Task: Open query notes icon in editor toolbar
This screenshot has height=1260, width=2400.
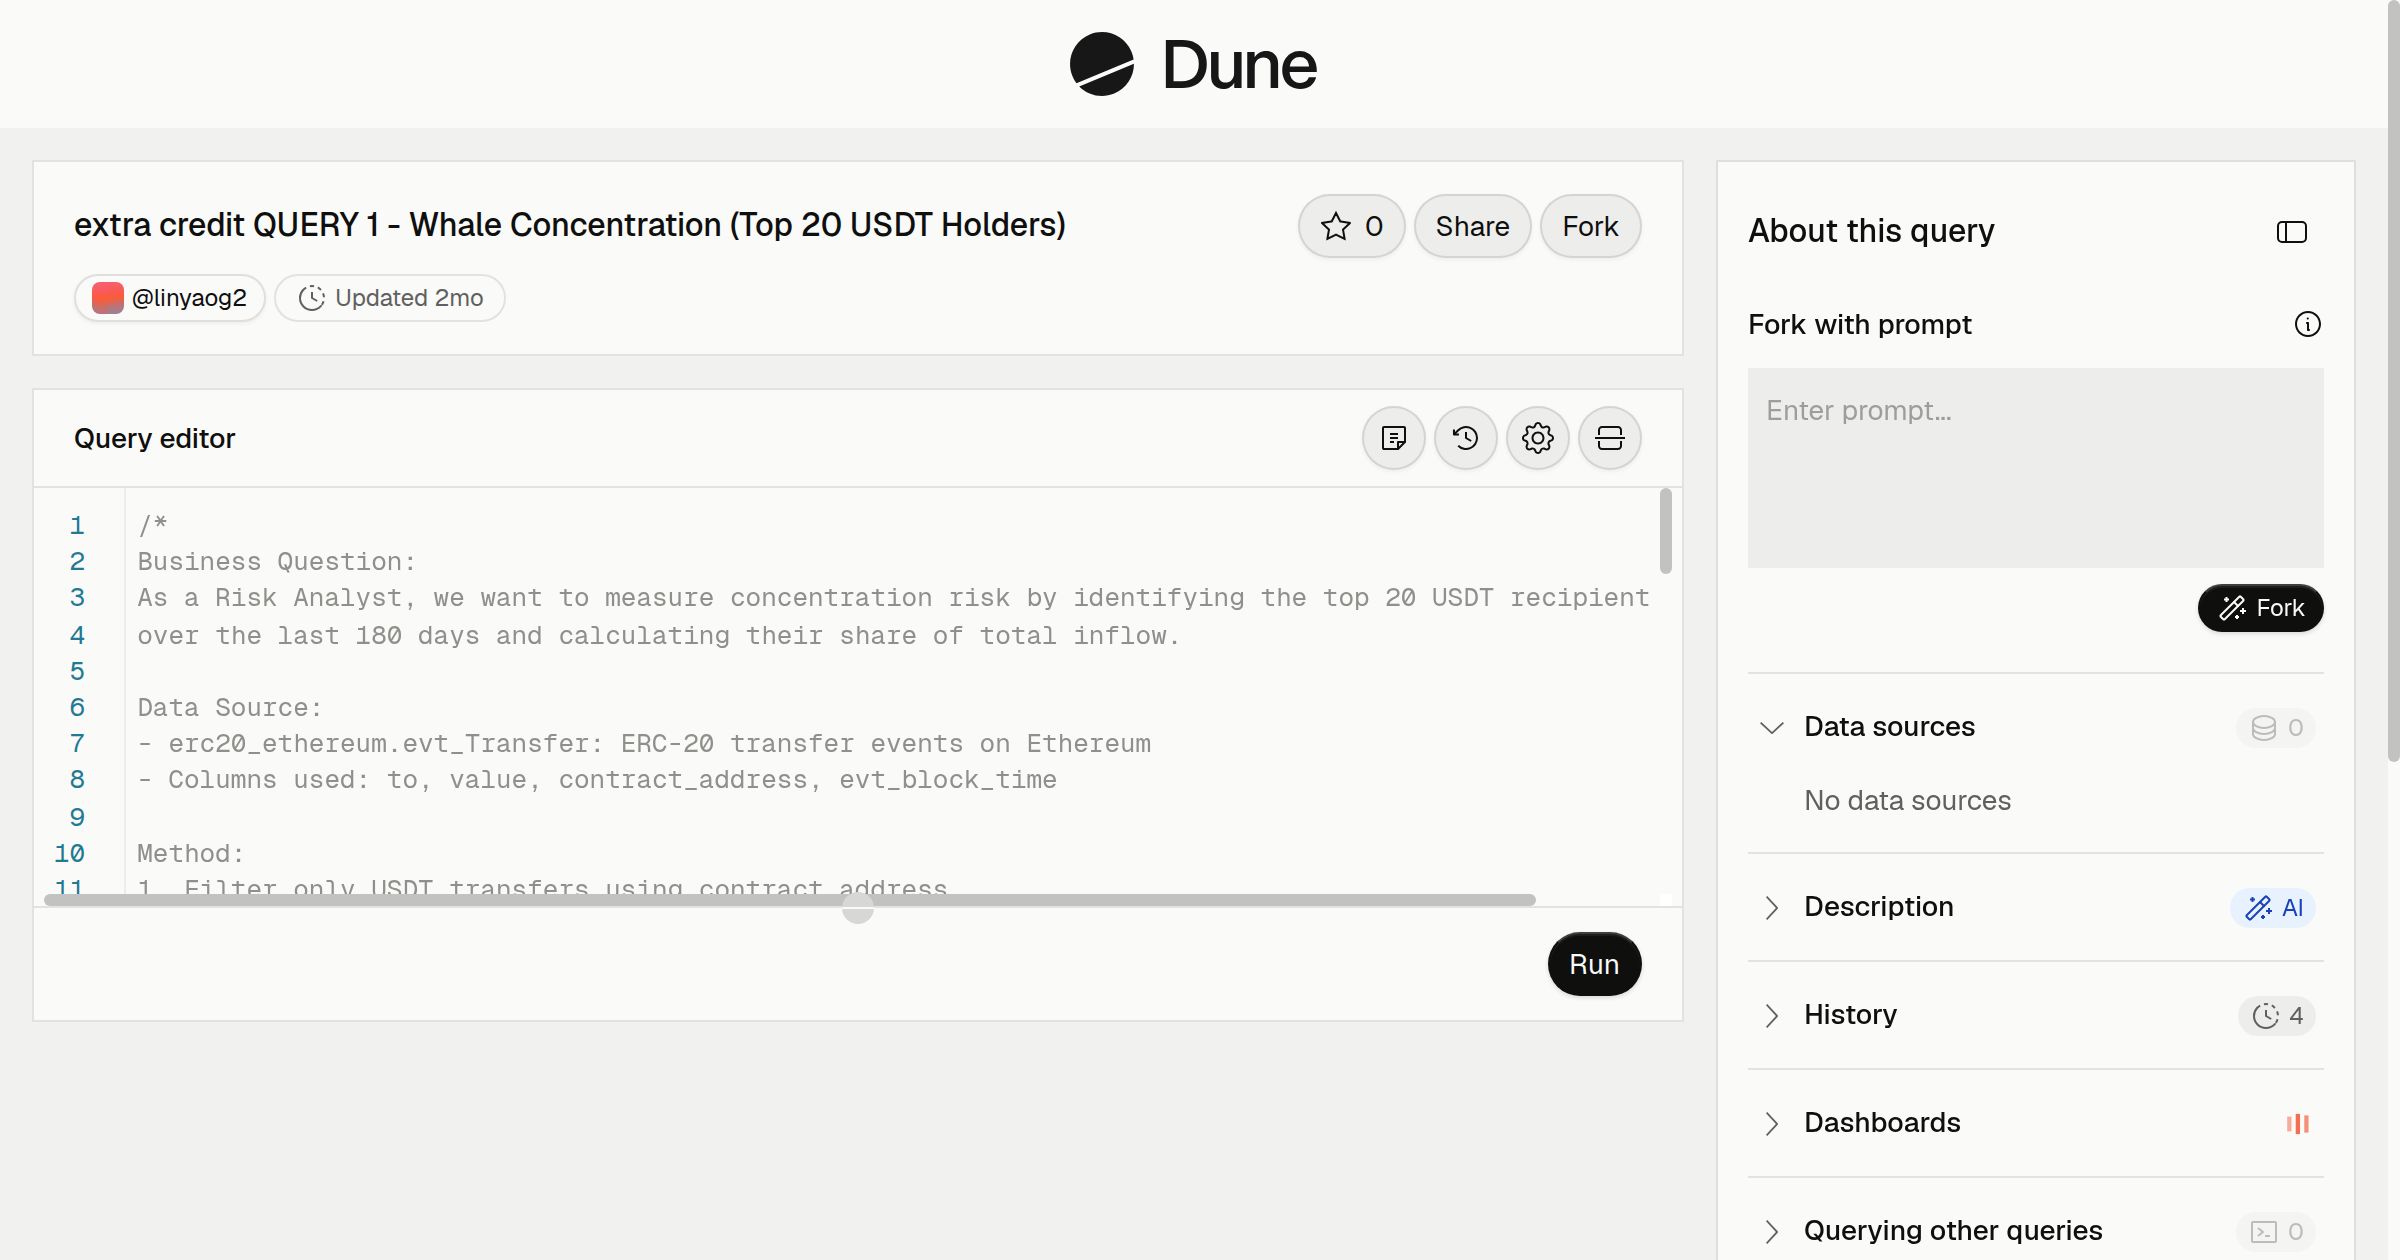Action: click(1394, 438)
